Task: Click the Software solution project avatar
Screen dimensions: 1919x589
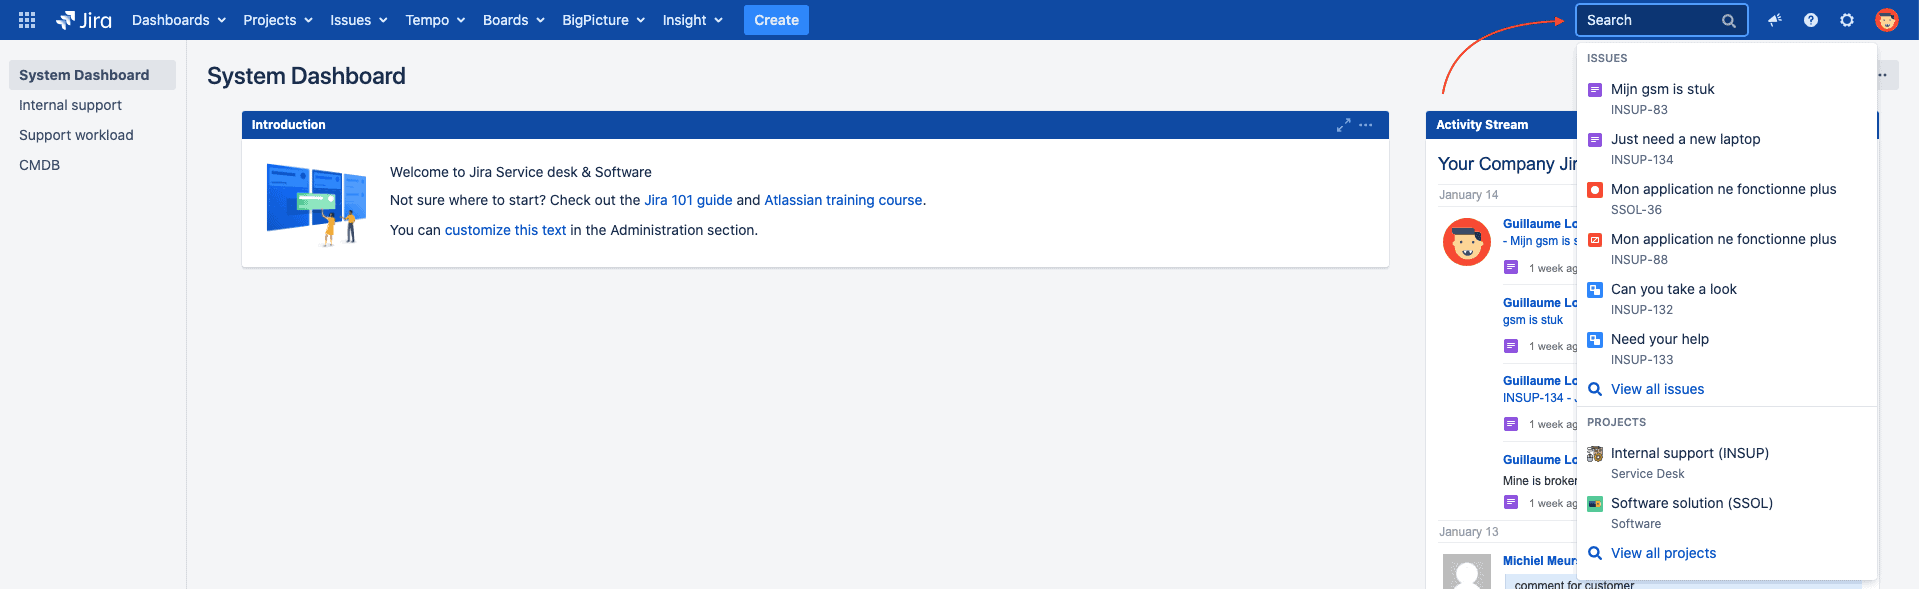Action: coord(1595,504)
